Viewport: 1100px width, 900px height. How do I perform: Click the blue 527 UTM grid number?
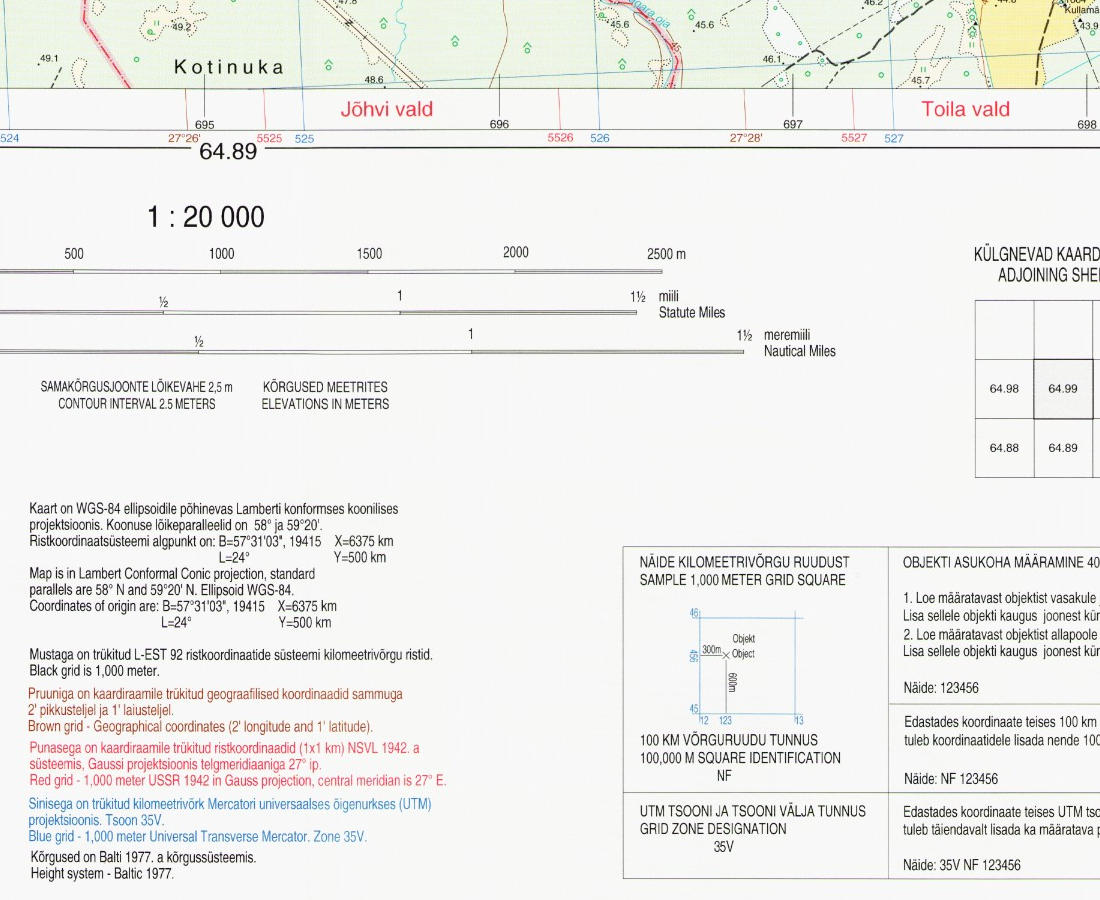(x=894, y=138)
